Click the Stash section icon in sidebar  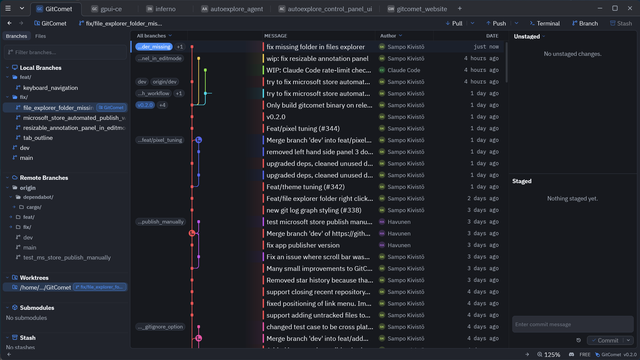[x=15, y=338]
